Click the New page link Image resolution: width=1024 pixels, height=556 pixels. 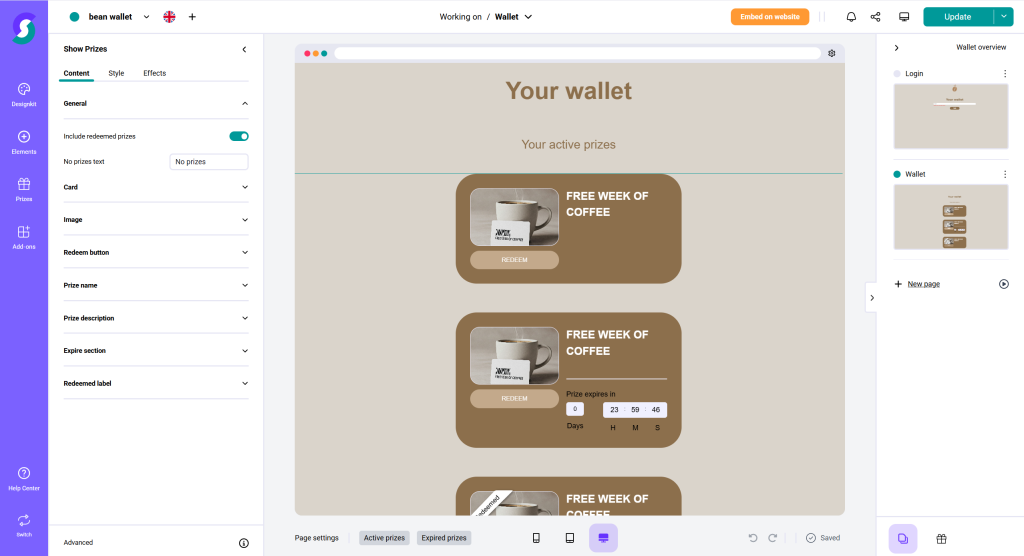pyautogui.click(x=923, y=284)
